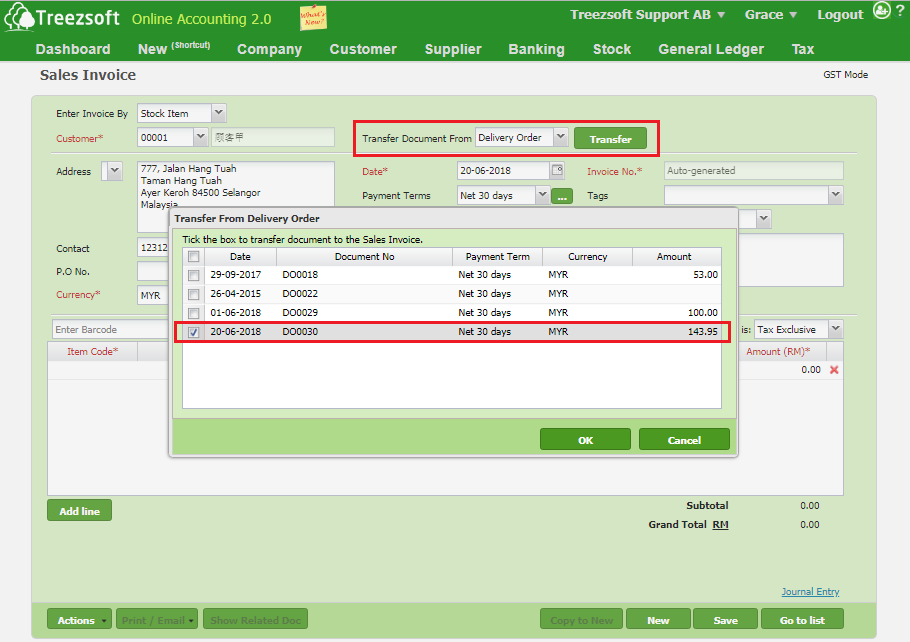Open the Grace user menu
Screen dimensions: 910x642
click(771, 15)
